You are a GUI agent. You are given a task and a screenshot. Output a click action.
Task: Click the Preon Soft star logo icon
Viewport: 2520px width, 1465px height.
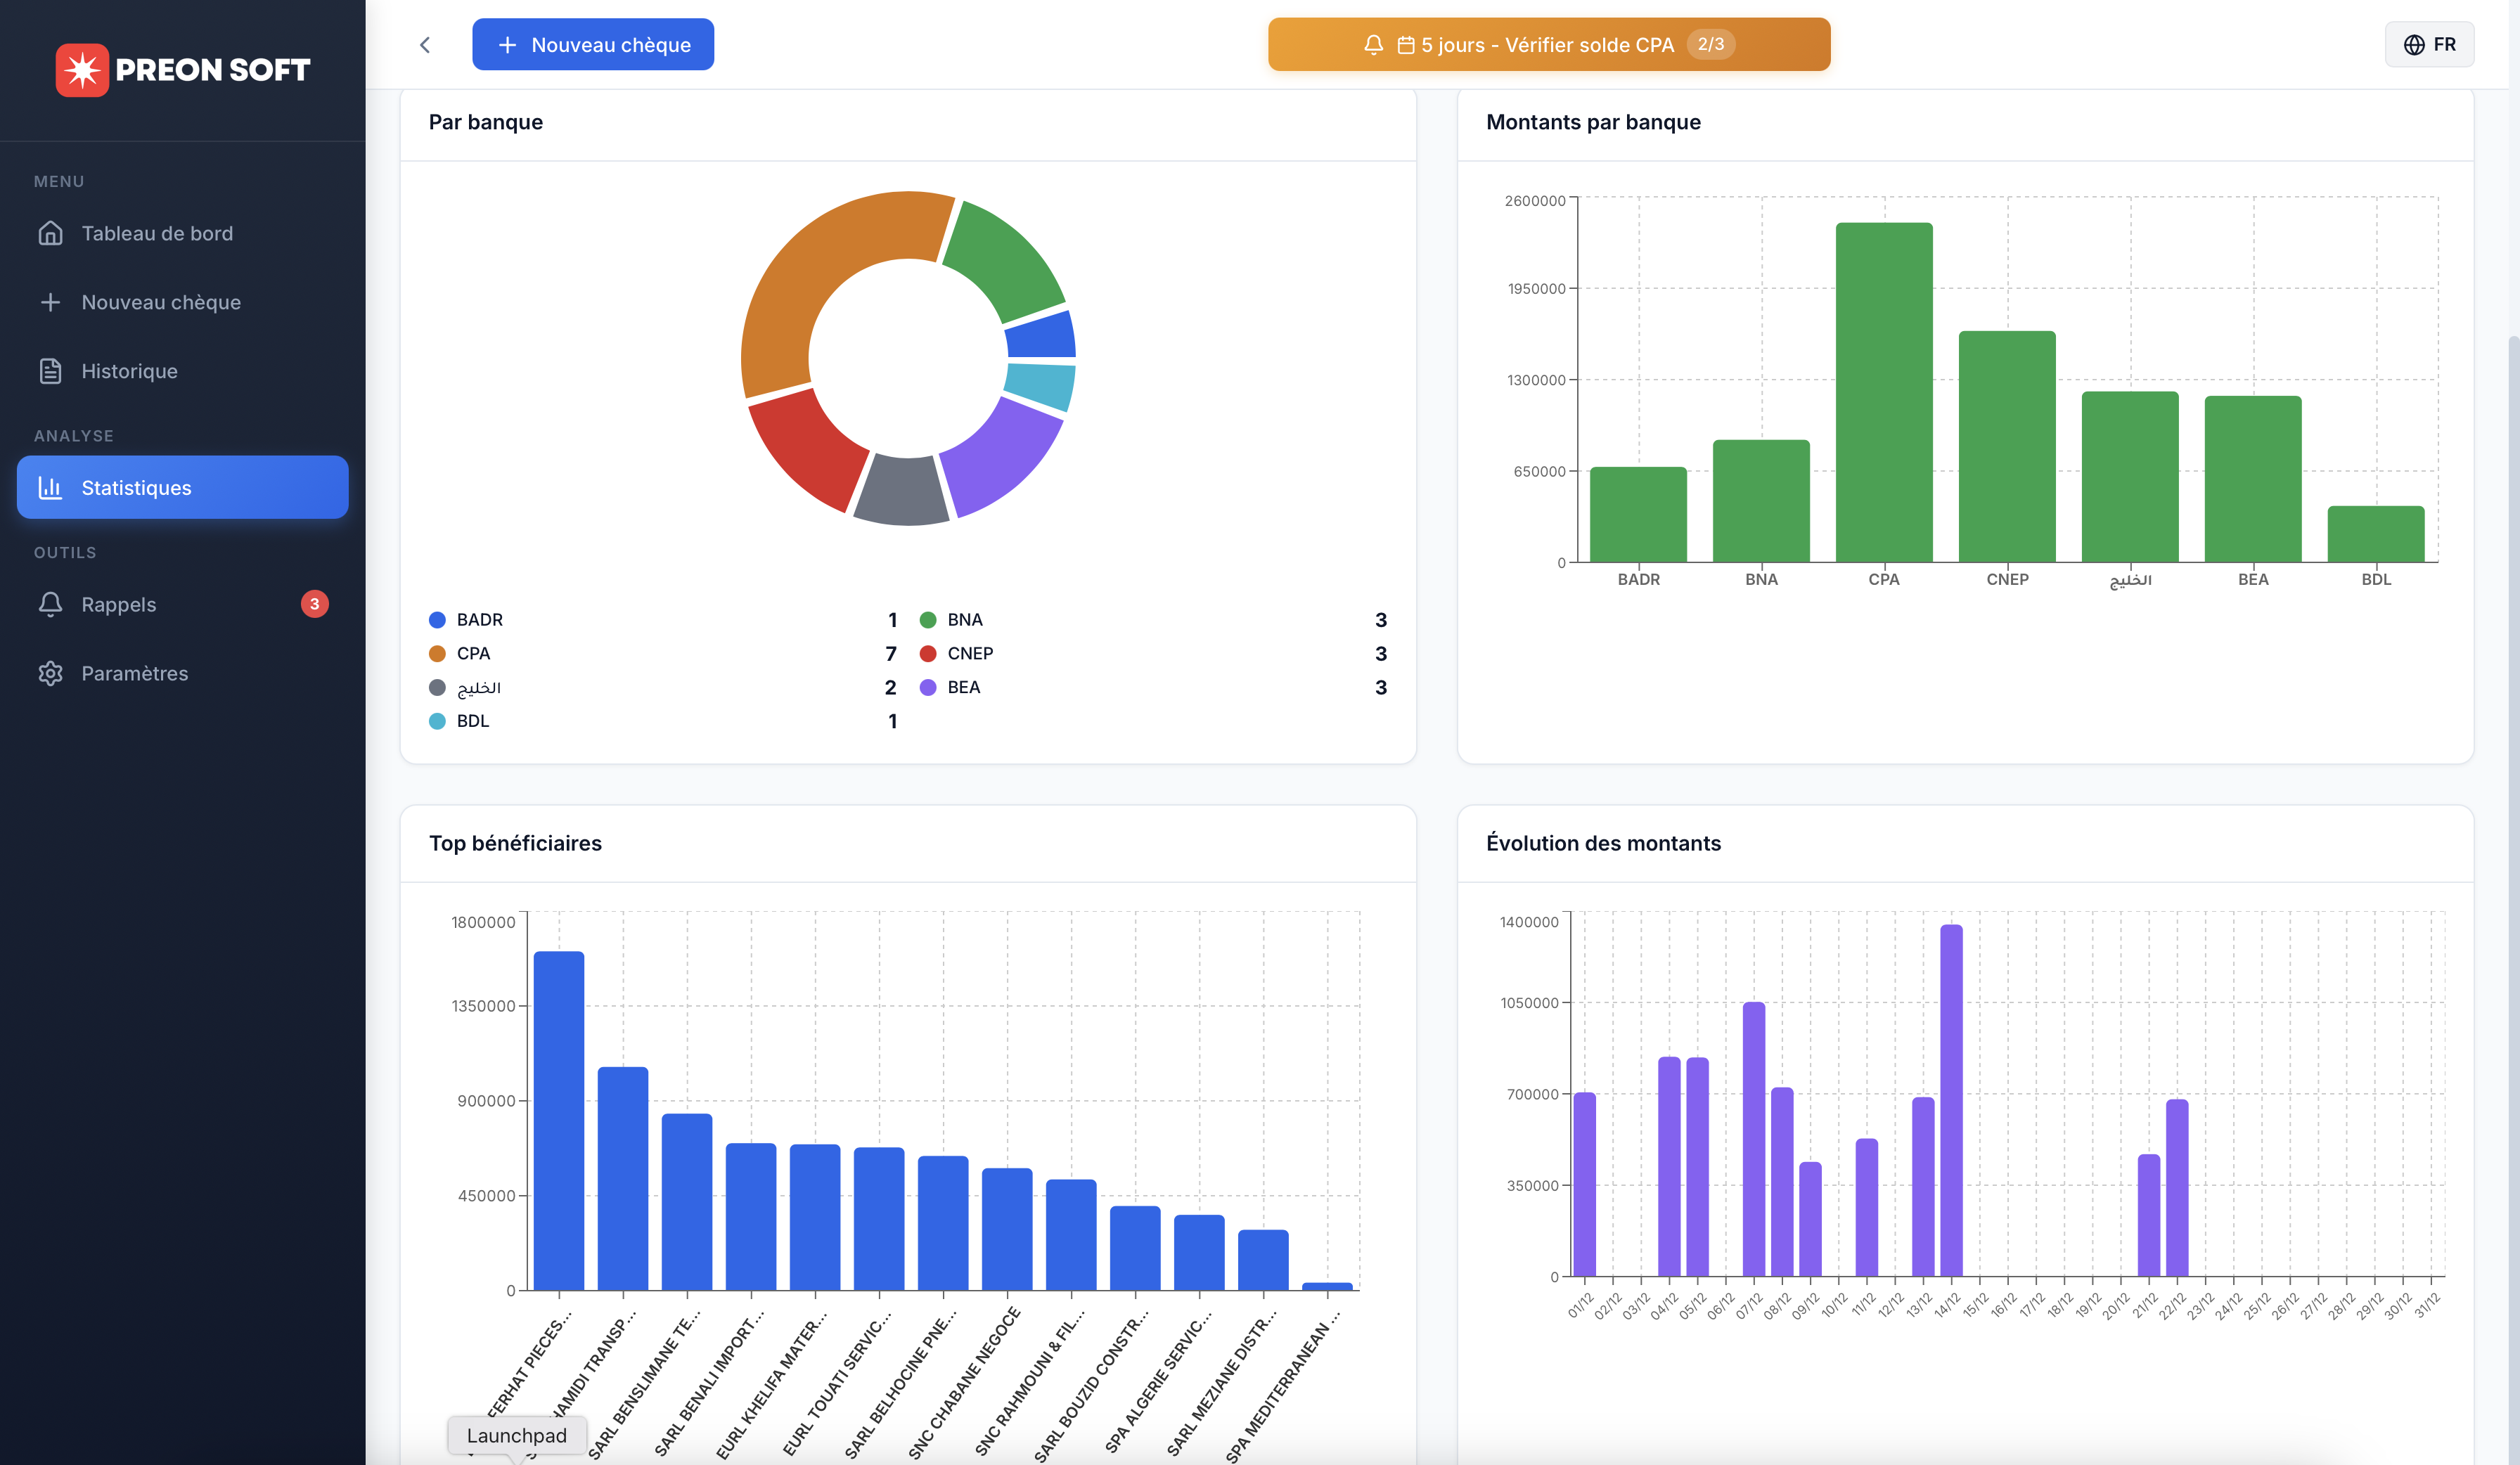[x=82, y=70]
